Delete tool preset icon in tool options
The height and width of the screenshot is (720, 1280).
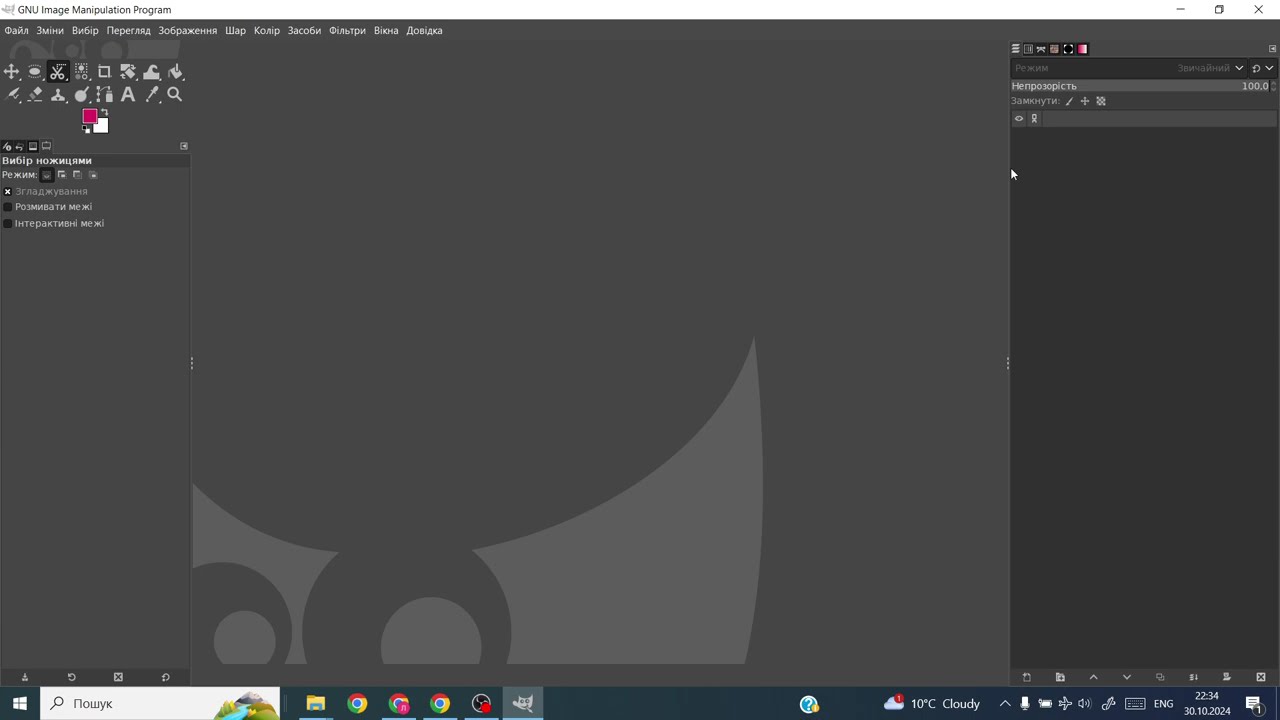pyautogui.click(x=118, y=677)
